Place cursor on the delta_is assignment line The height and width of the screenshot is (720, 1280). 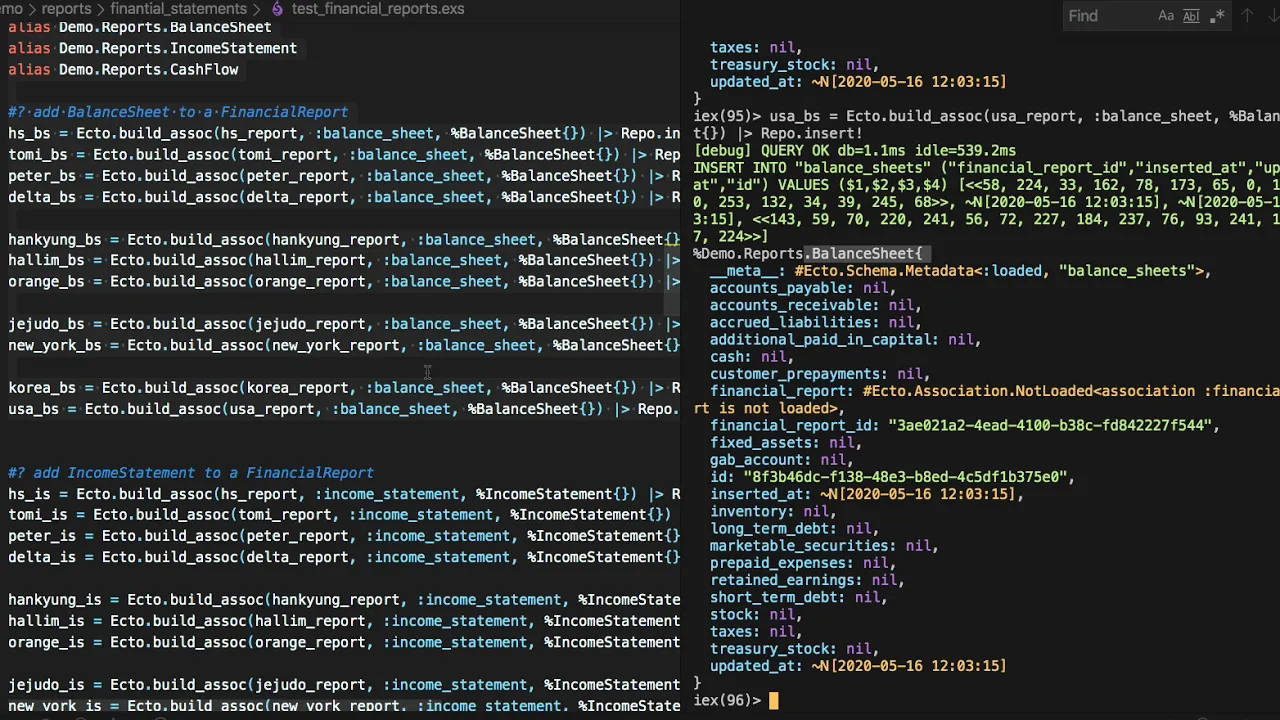(x=344, y=557)
